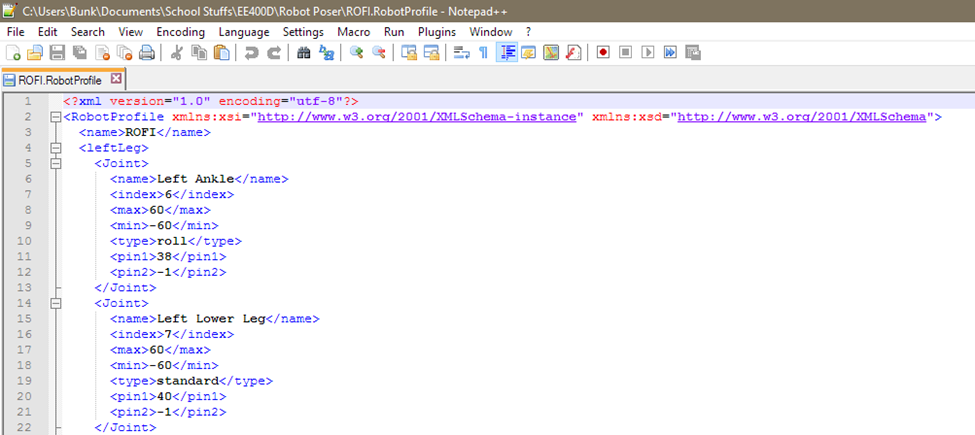Open the Window menu
The height and width of the screenshot is (435, 975).
(x=491, y=32)
